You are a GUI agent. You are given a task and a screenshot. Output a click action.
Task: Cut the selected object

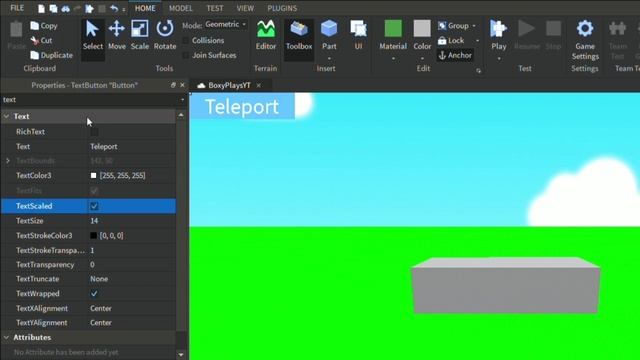pyautogui.click(x=41, y=40)
